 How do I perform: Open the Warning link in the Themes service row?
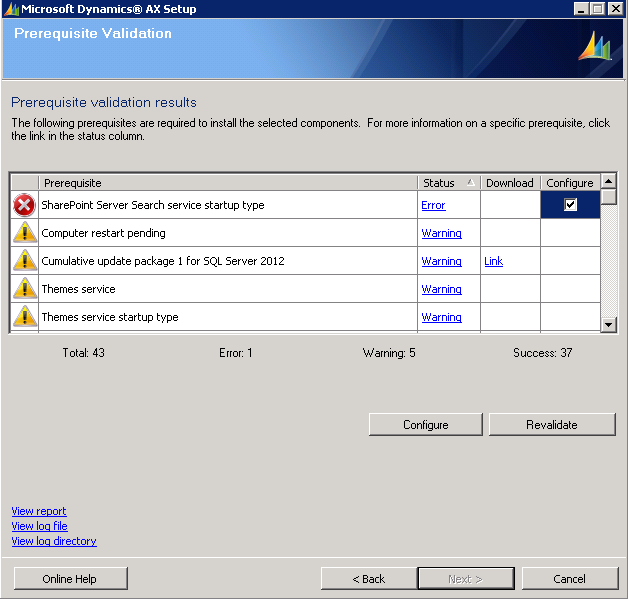pos(441,289)
